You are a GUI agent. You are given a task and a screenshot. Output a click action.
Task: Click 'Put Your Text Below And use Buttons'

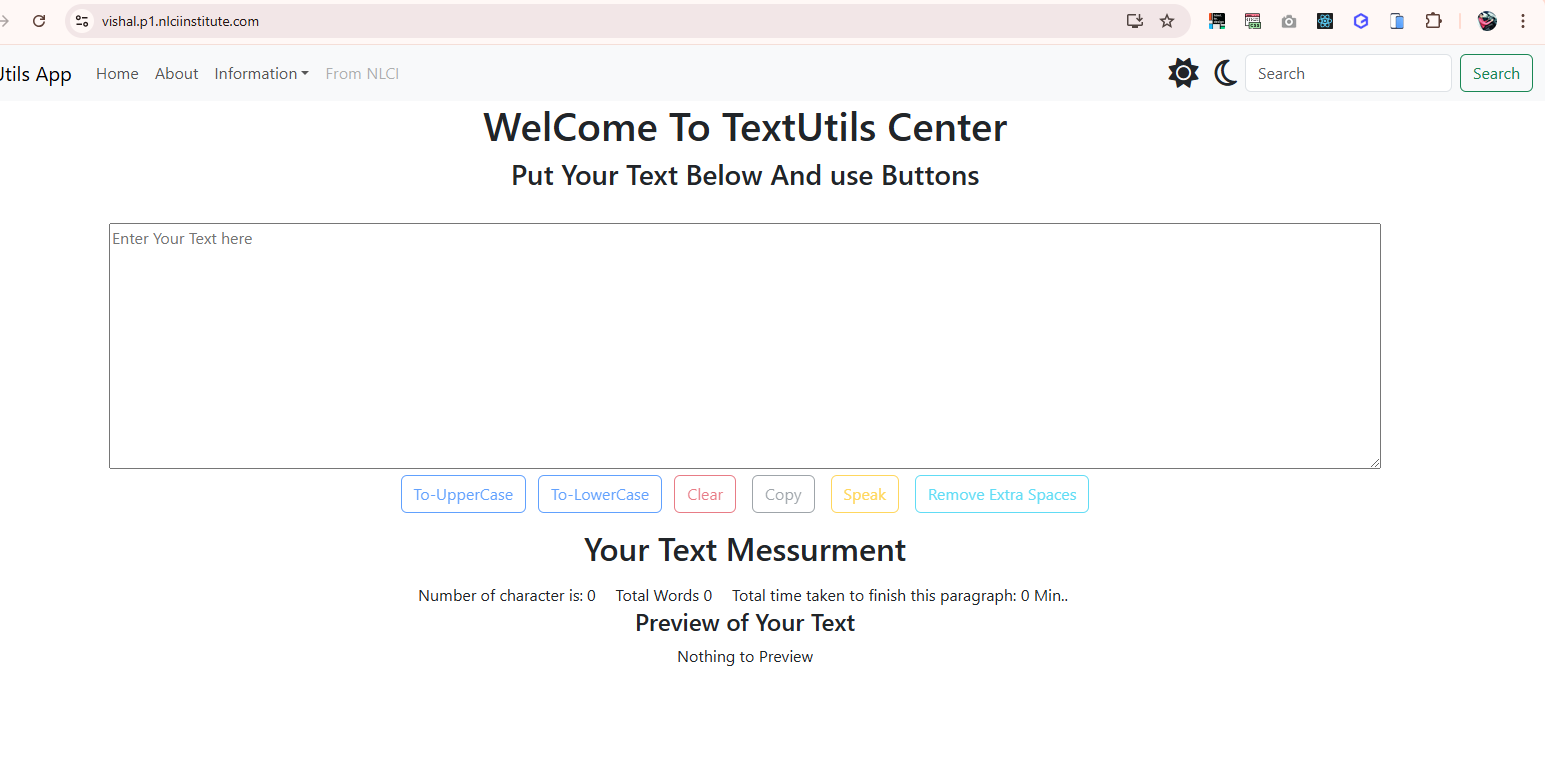(x=745, y=175)
